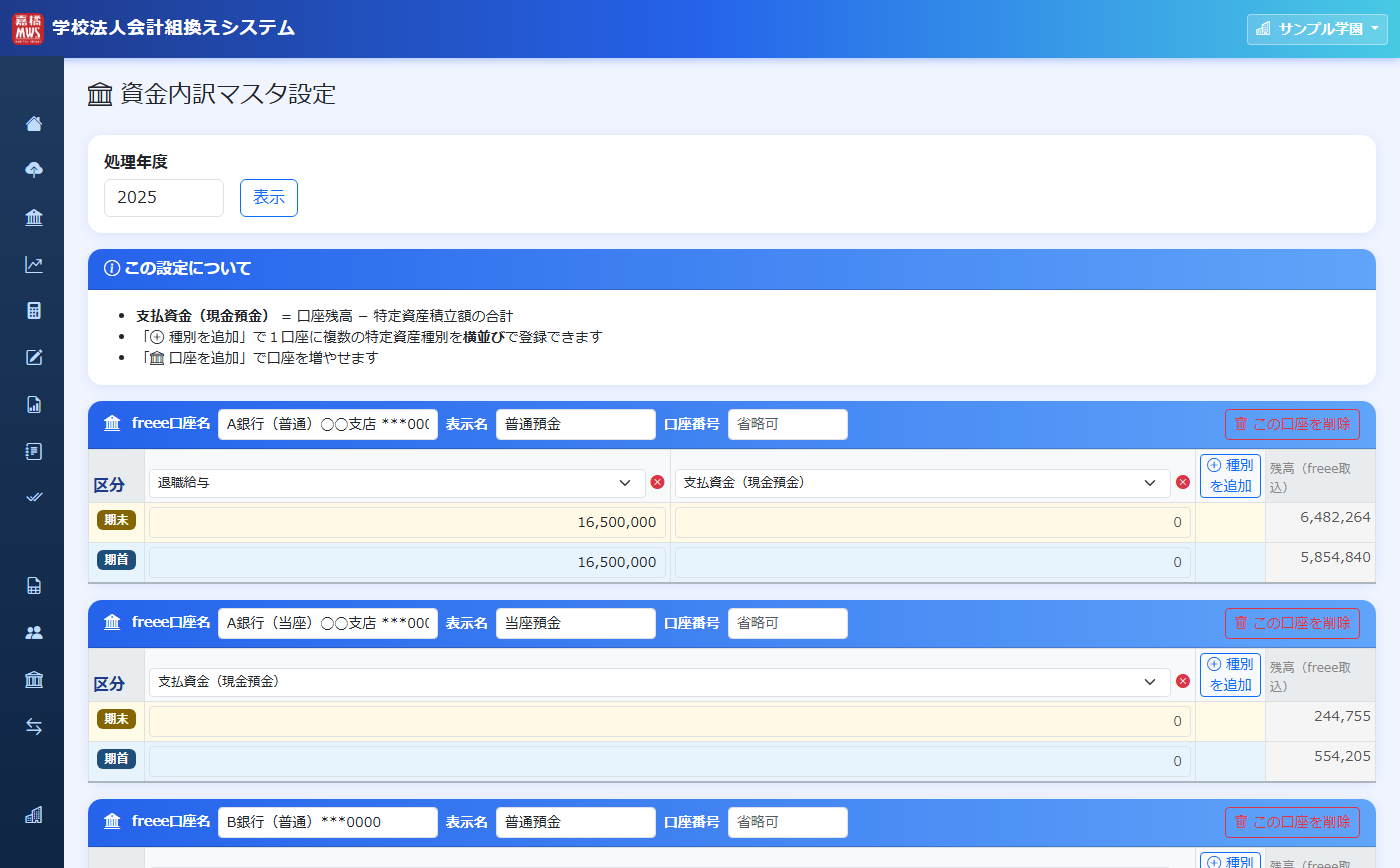Click the balance value 554,205
This screenshot has height=868, width=1400.
(x=1342, y=756)
